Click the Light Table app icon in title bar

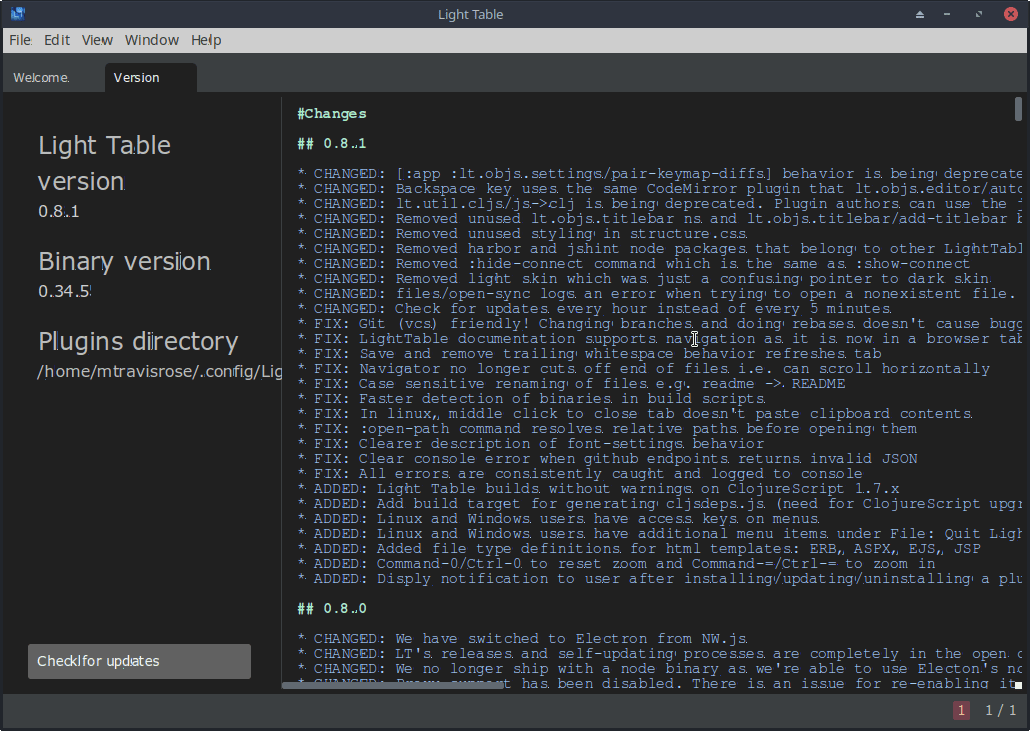[18, 14]
